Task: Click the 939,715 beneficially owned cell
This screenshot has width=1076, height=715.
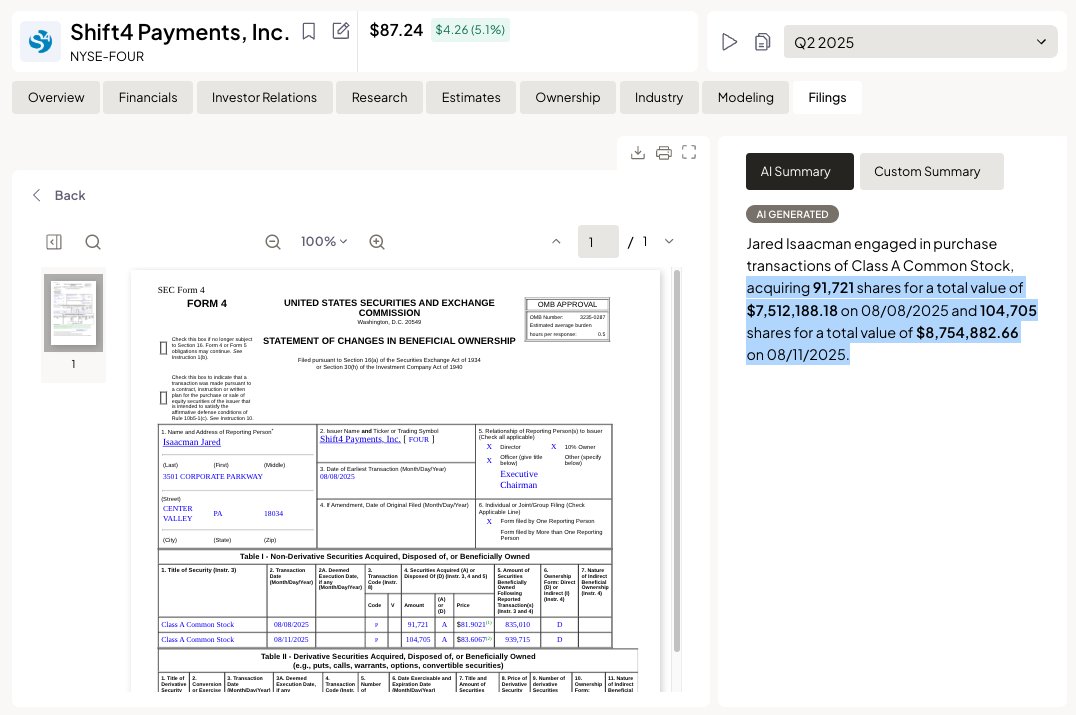Action: coord(517,640)
